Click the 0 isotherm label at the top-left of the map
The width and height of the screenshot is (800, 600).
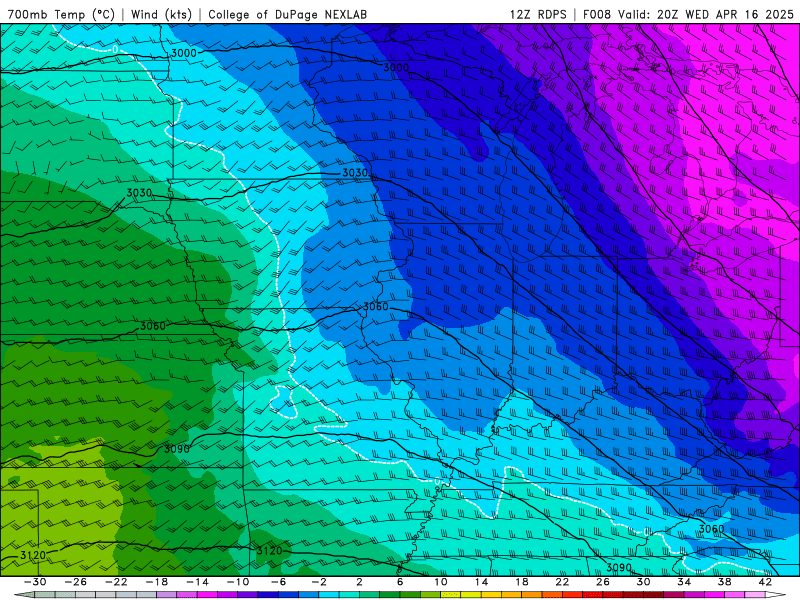pyautogui.click(x=115, y=49)
